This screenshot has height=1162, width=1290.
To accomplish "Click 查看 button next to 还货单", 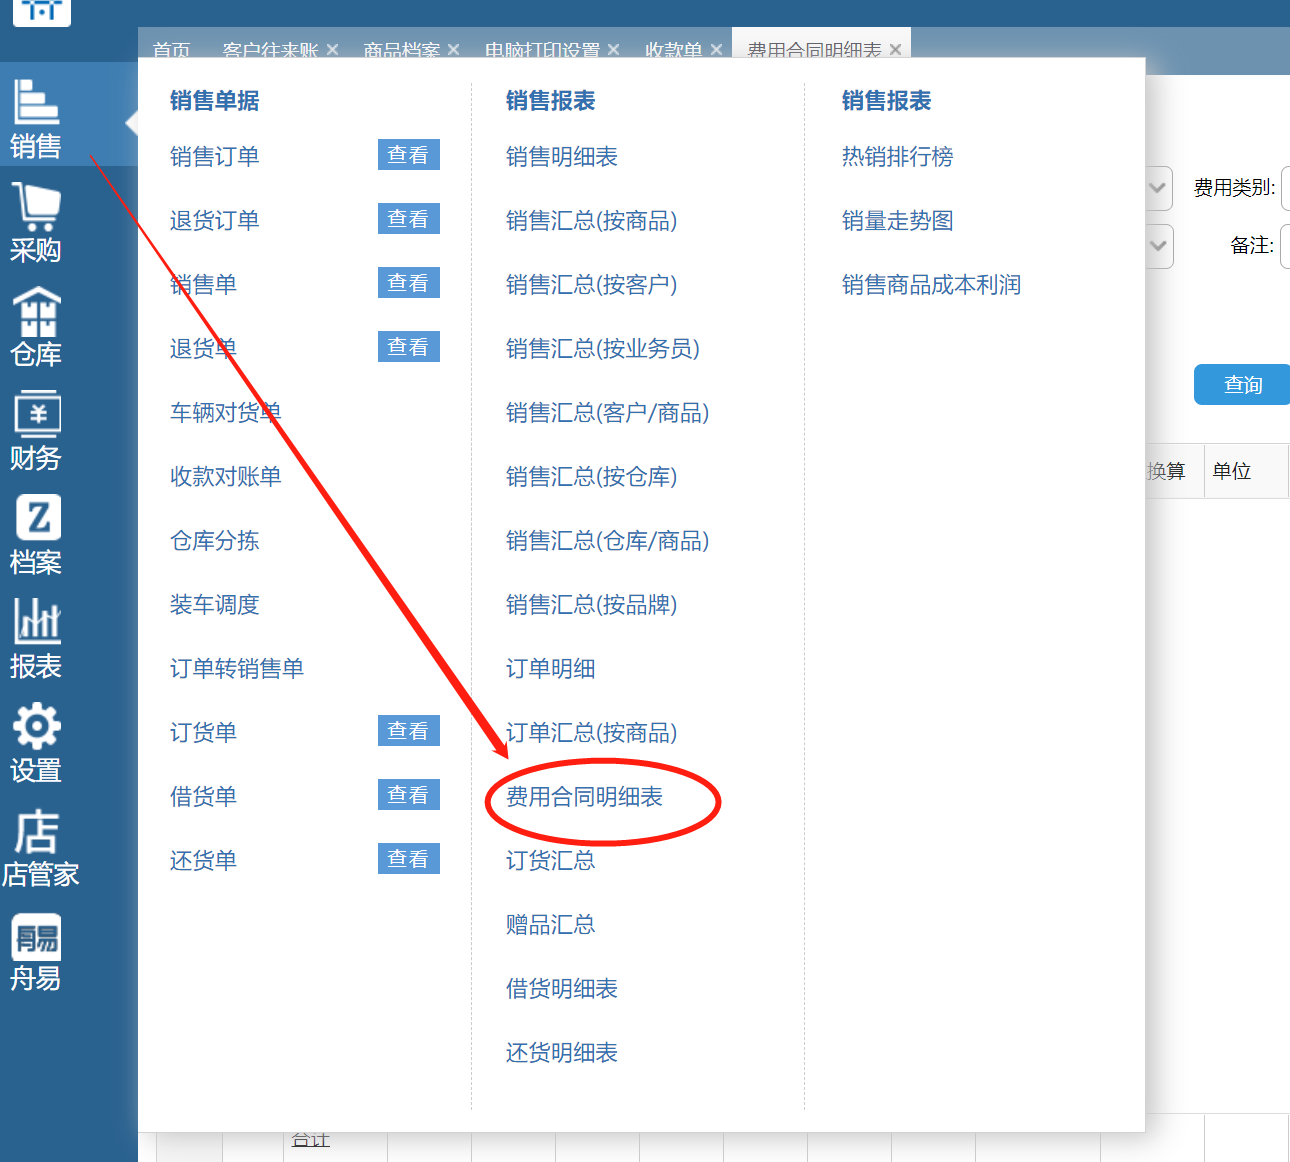I will tap(409, 859).
